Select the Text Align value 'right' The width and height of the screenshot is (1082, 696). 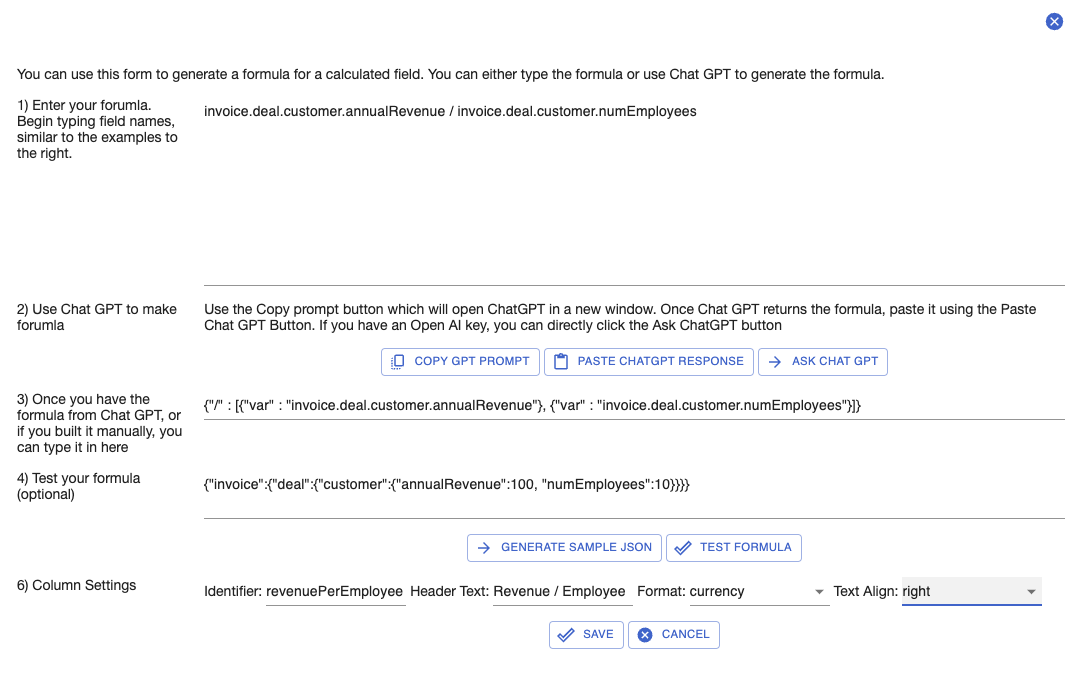point(916,592)
